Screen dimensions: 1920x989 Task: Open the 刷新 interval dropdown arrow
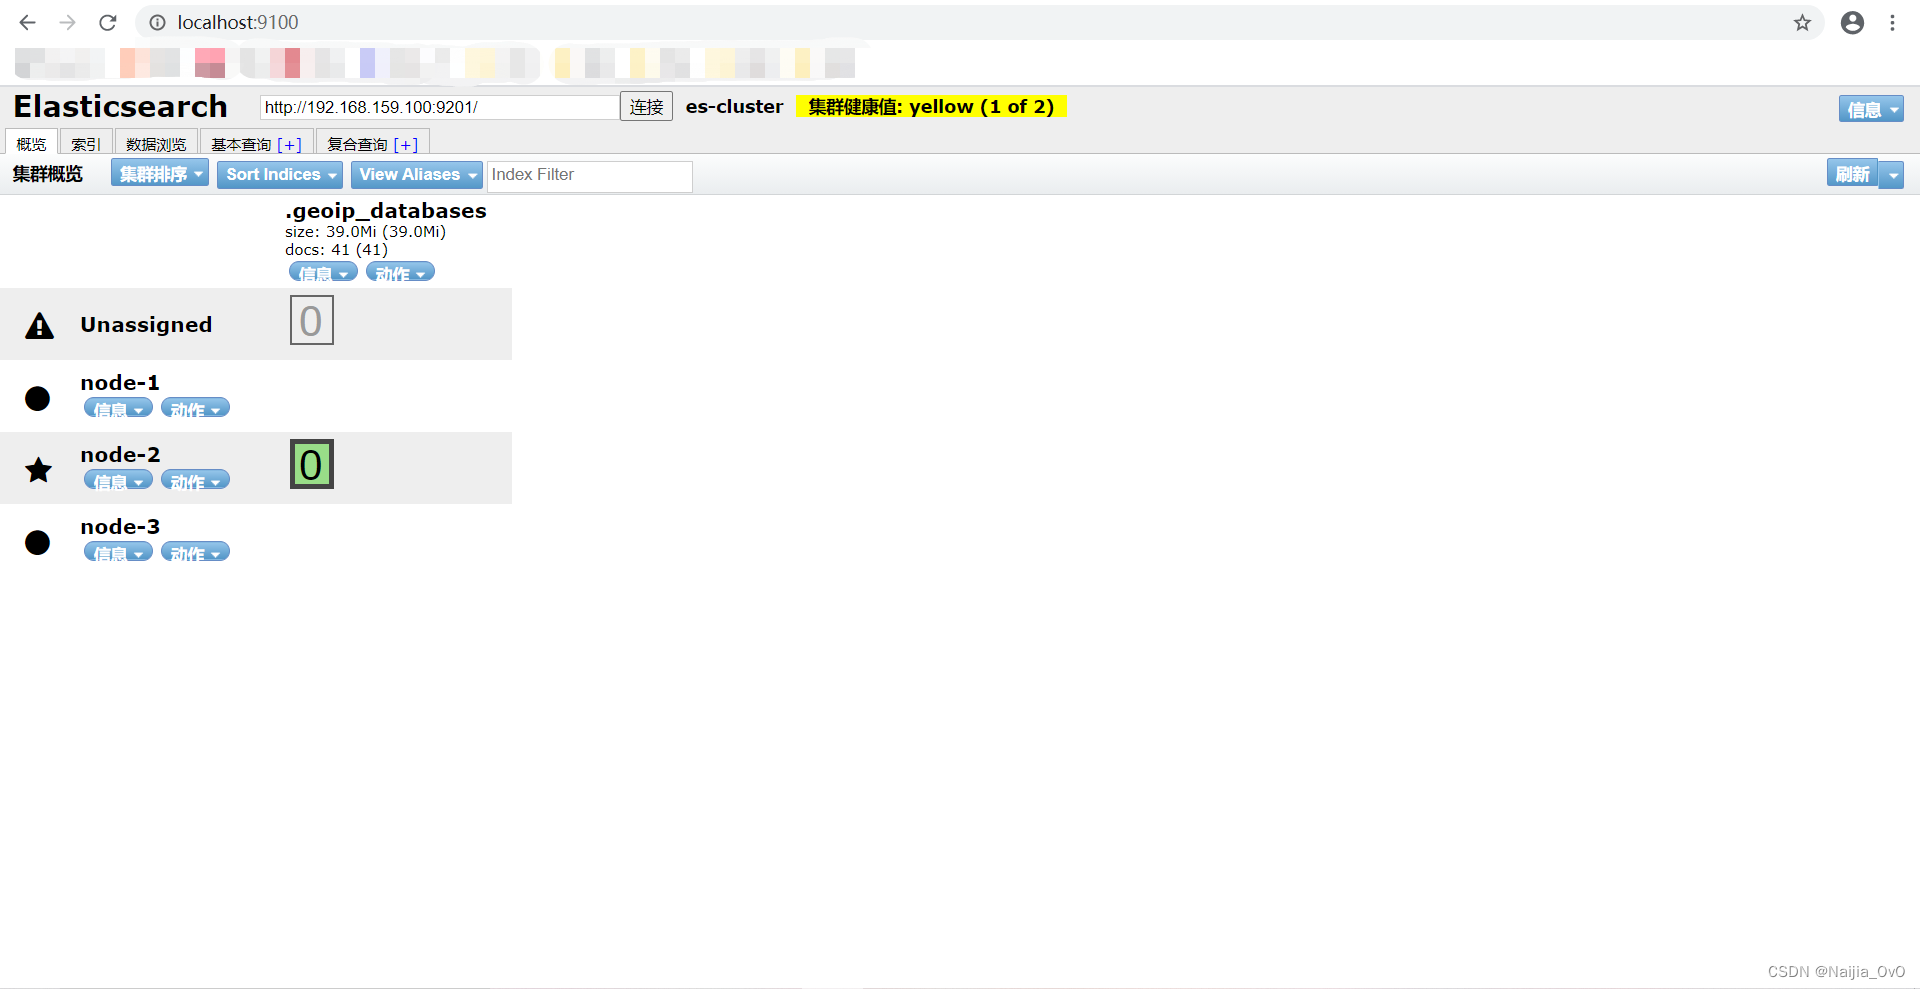(x=1892, y=175)
